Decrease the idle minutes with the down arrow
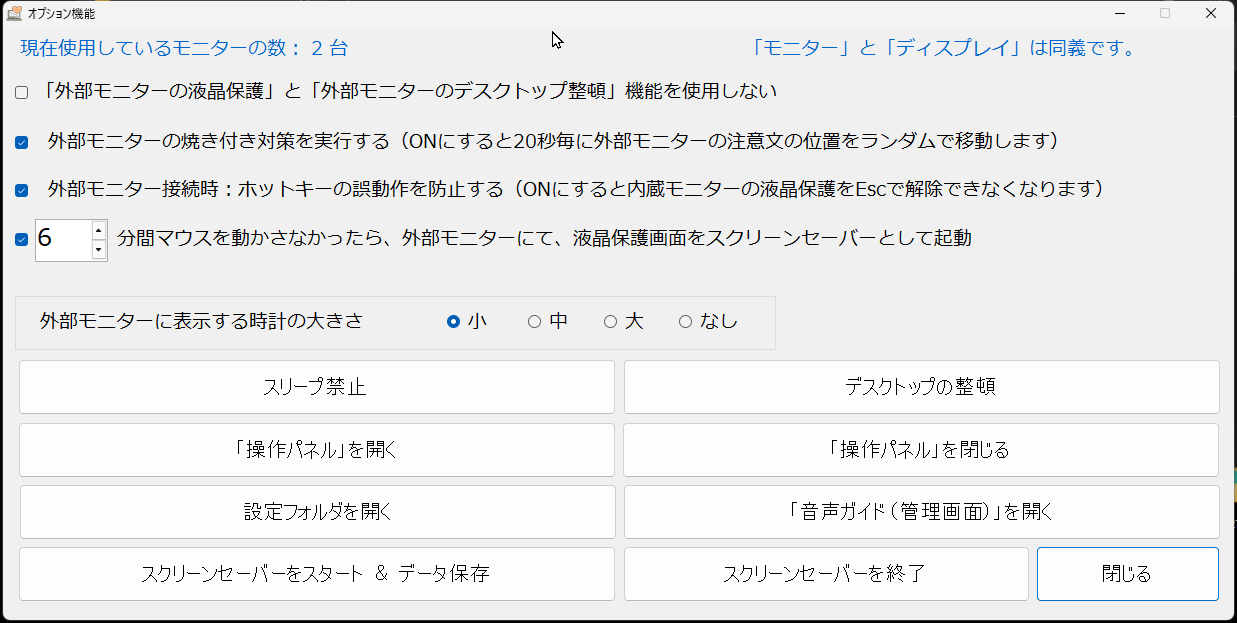 pyautogui.click(x=98, y=250)
